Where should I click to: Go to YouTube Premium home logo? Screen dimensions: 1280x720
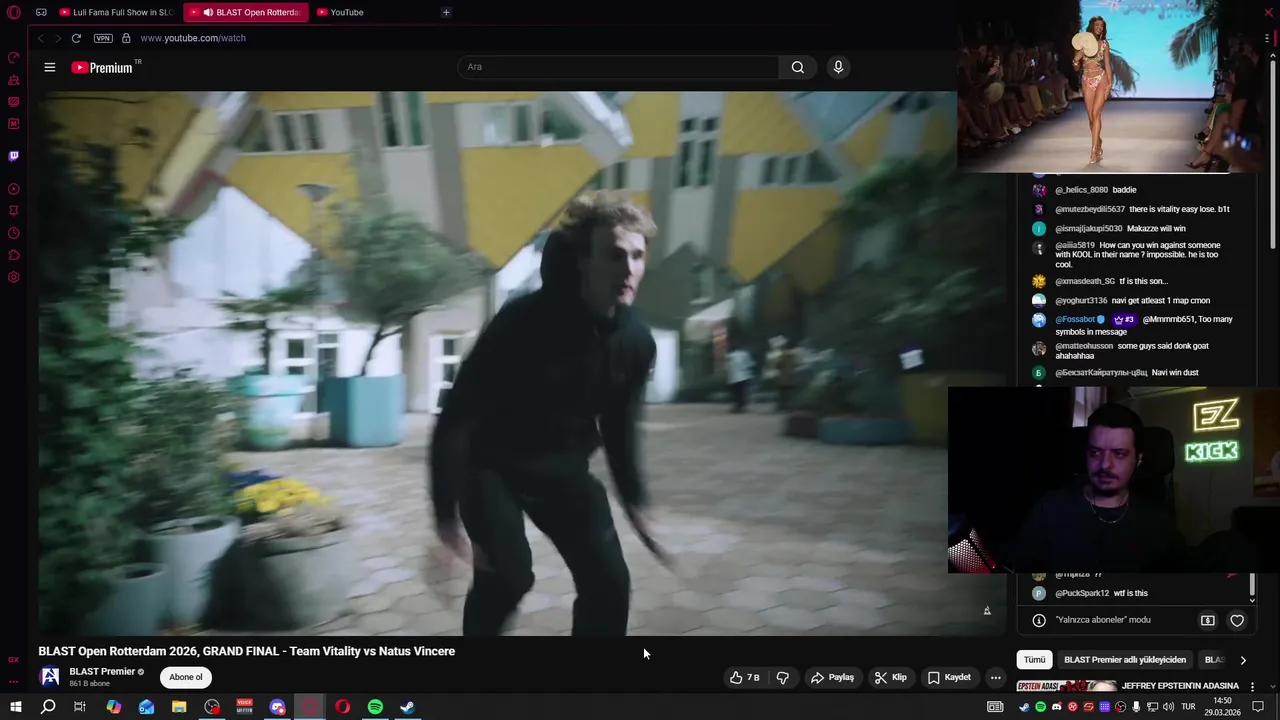[102, 67]
